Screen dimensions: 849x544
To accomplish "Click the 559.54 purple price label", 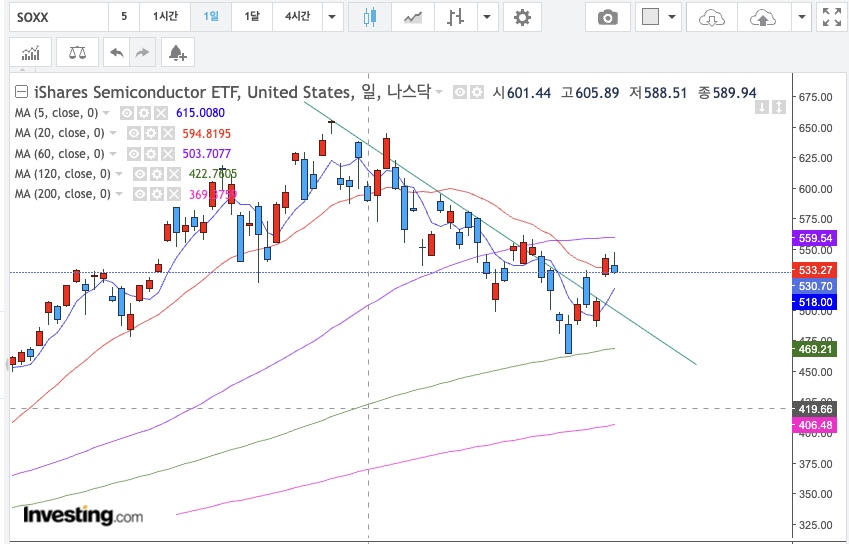I will (814, 238).
